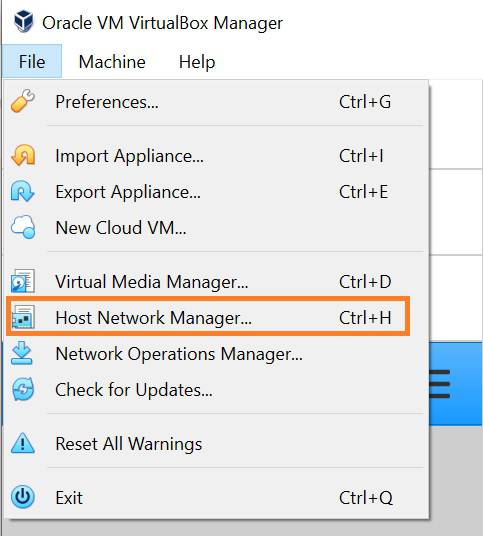Click the hamburger list button on blue panel
The width and height of the screenshot is (483, 536).
(x=439, y=384)
